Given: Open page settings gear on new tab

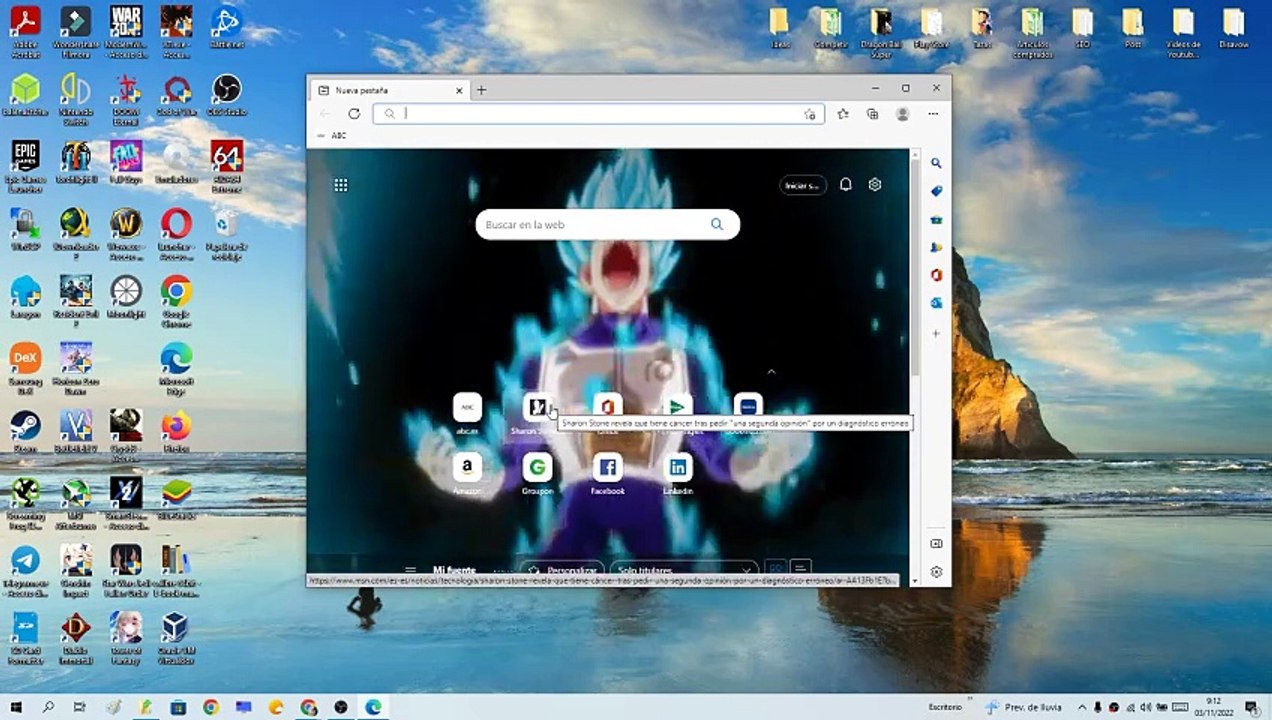Looking at the screenshot, I should pos(875,185).
